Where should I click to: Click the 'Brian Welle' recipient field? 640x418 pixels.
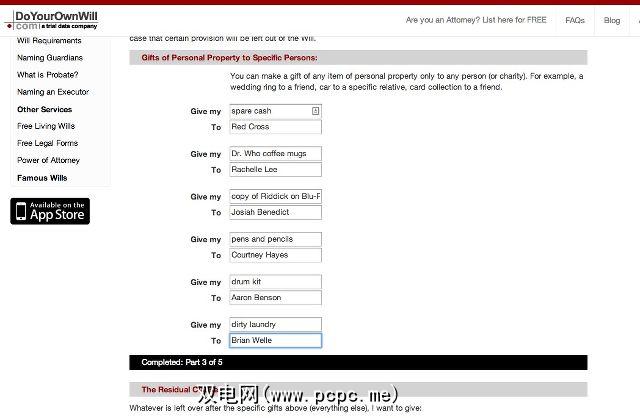276,340
